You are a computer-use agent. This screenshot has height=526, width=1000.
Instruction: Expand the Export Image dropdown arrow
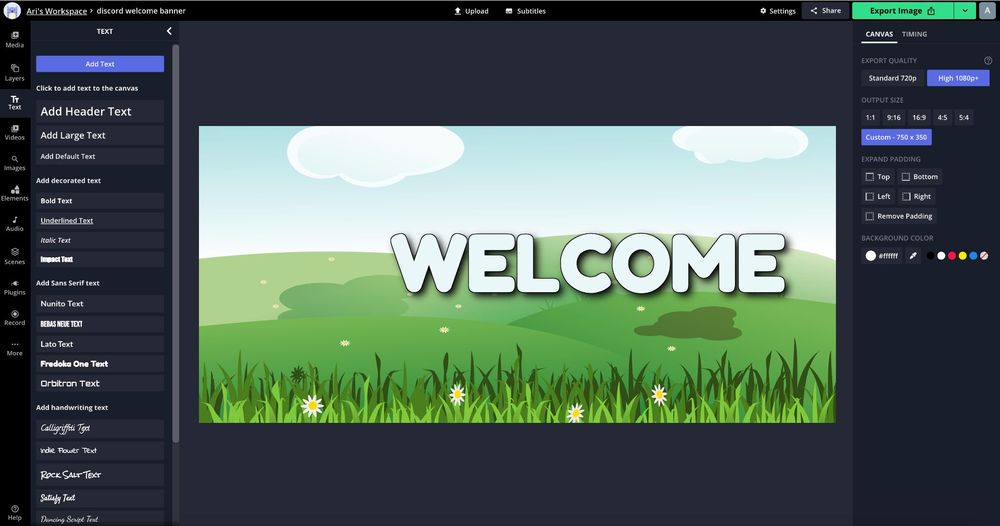click(x=964, y=11)
